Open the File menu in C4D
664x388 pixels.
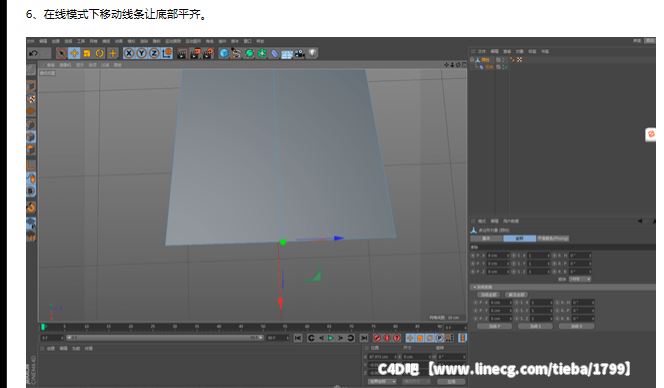point(30,42)
